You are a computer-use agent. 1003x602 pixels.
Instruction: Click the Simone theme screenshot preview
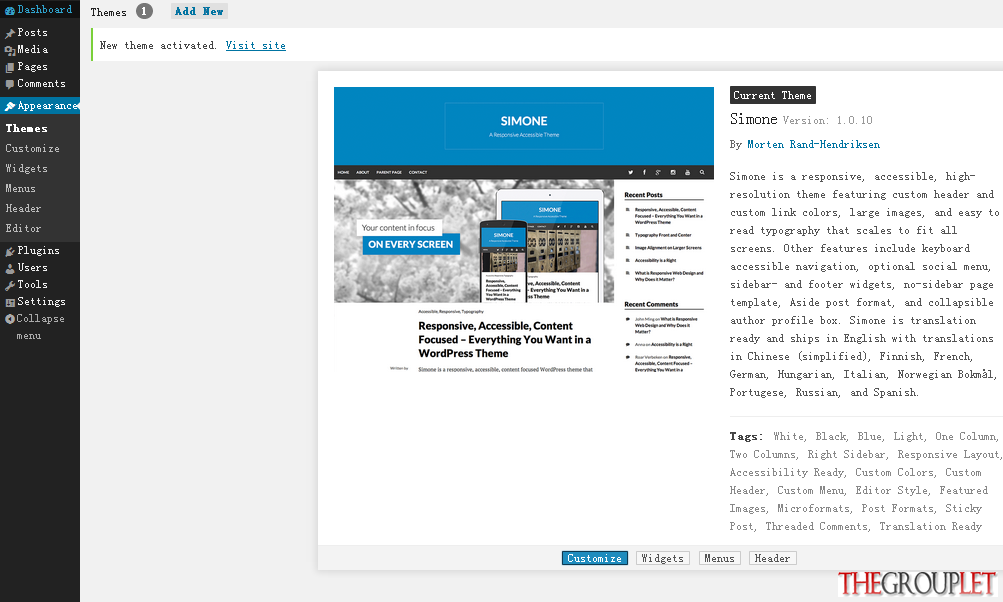pos(524,230)
